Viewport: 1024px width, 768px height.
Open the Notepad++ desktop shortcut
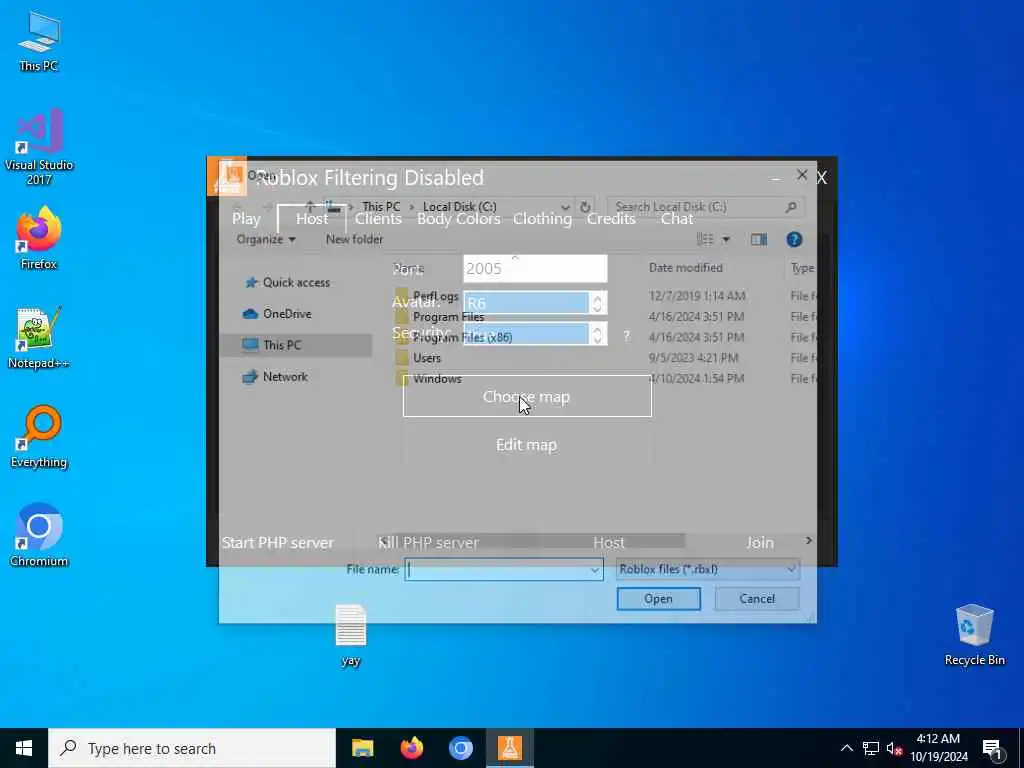[39, 337]
